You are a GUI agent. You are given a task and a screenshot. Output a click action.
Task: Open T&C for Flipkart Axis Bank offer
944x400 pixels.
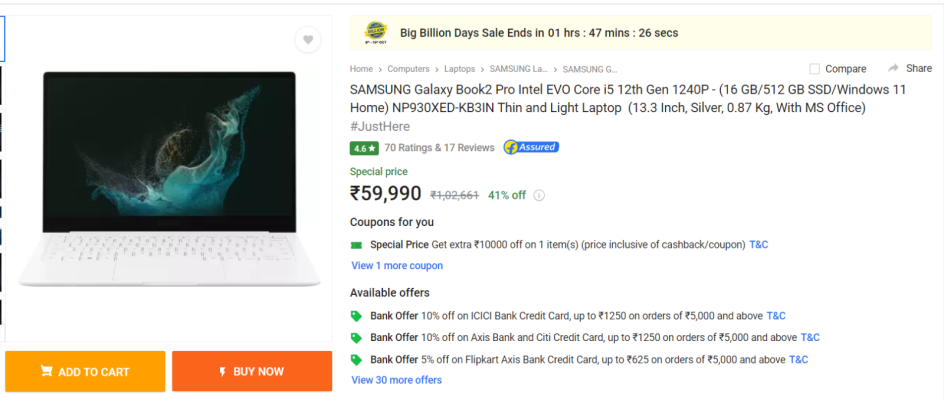tap(798, 360)
